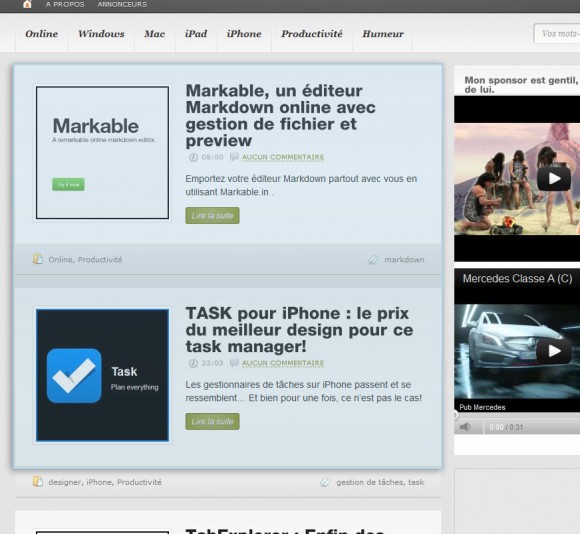Click tag icon beside gestion de tâches
580x534 pixels.
pyautogui.click(x=325, y=483)
